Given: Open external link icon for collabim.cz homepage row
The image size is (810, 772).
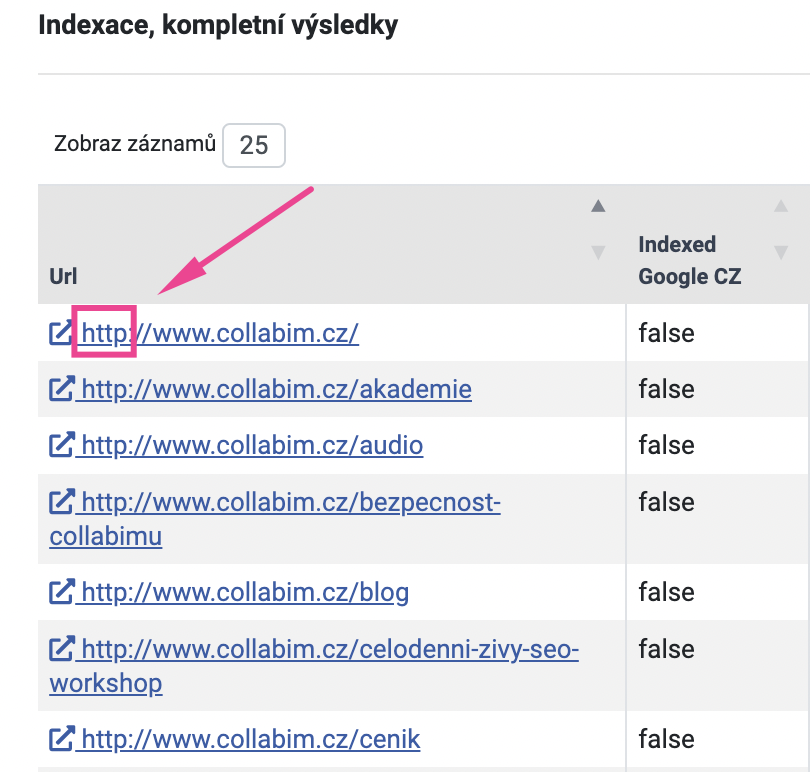Looking at the screenshot, I should (62, 332).
